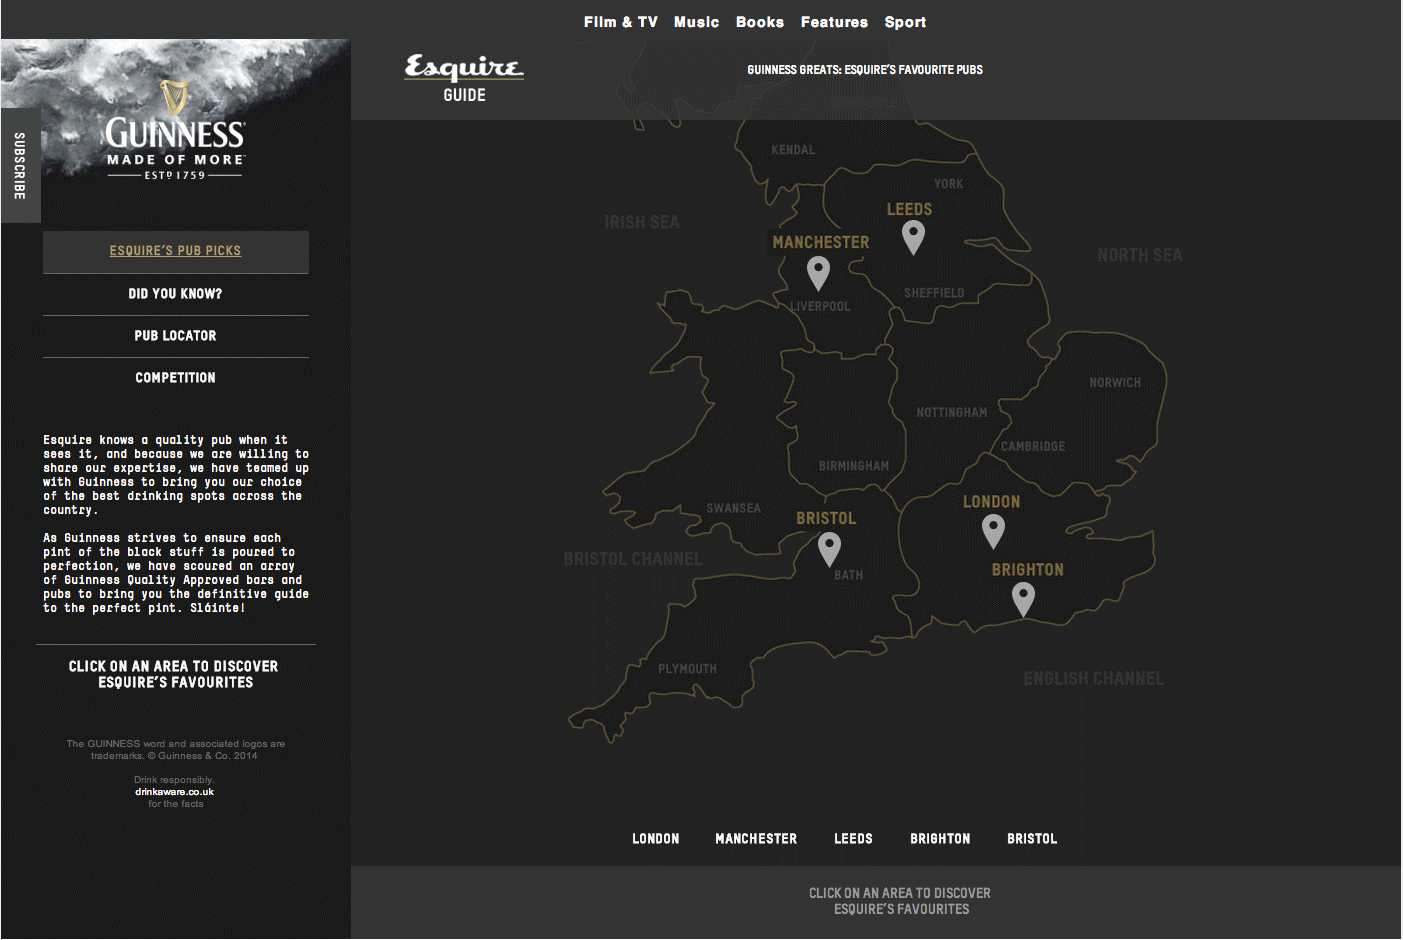
Task: Click the IRISH SEA label
Action: click(x=642, y=222)
